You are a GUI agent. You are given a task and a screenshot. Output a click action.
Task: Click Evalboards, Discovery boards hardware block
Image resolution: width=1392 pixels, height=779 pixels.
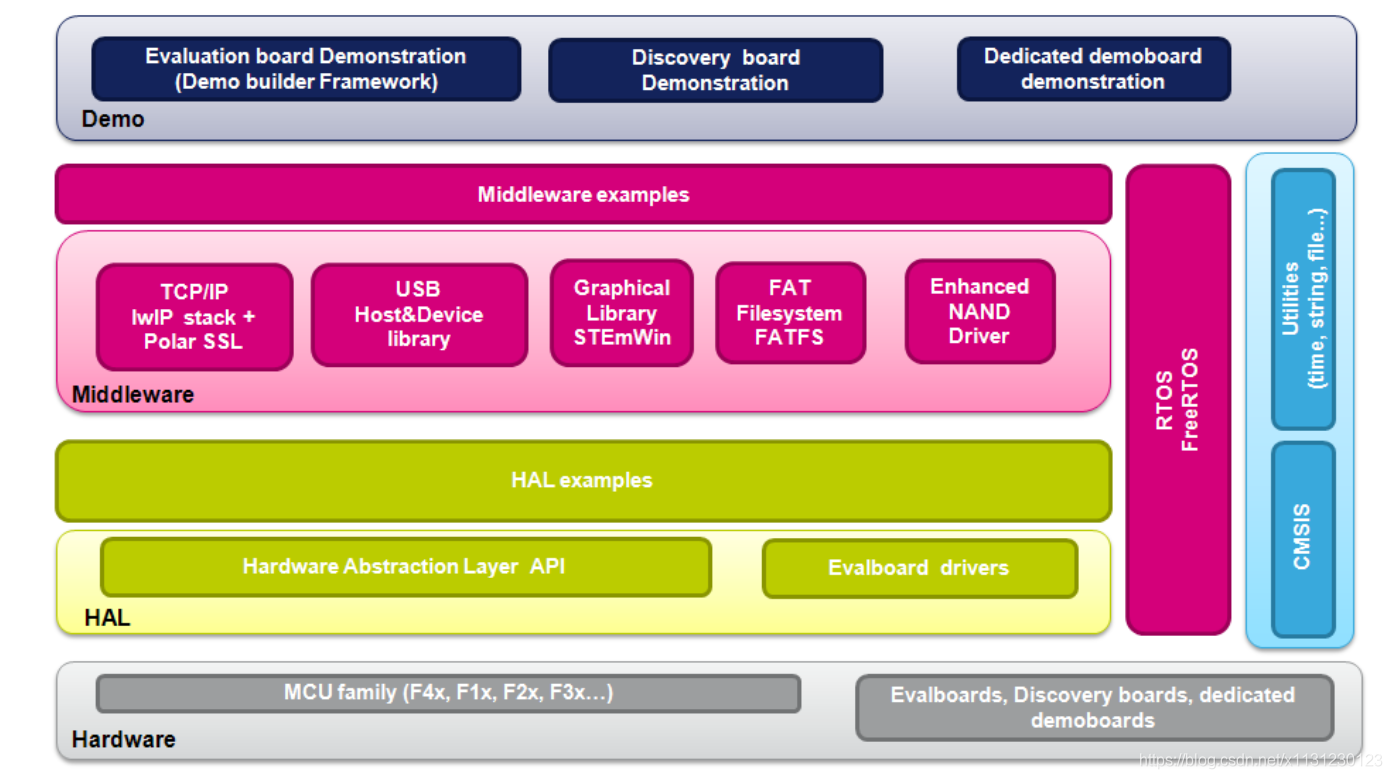pos(1093,707)
